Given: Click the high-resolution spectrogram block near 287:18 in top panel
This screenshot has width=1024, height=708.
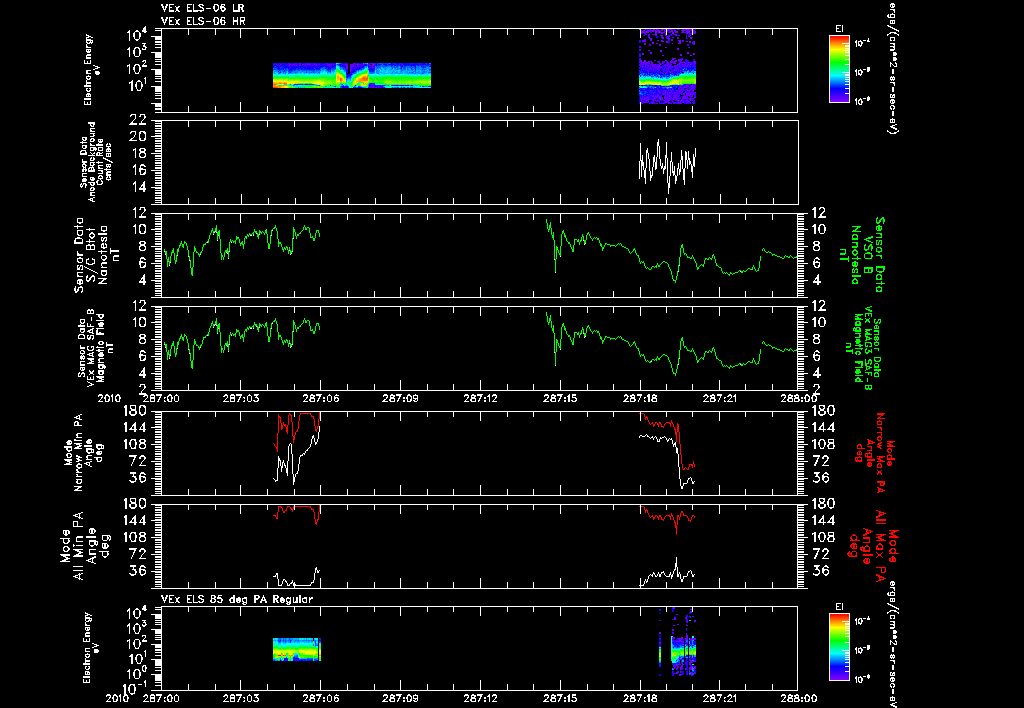Looking at the screenshot, I should (x=667, y=66).
